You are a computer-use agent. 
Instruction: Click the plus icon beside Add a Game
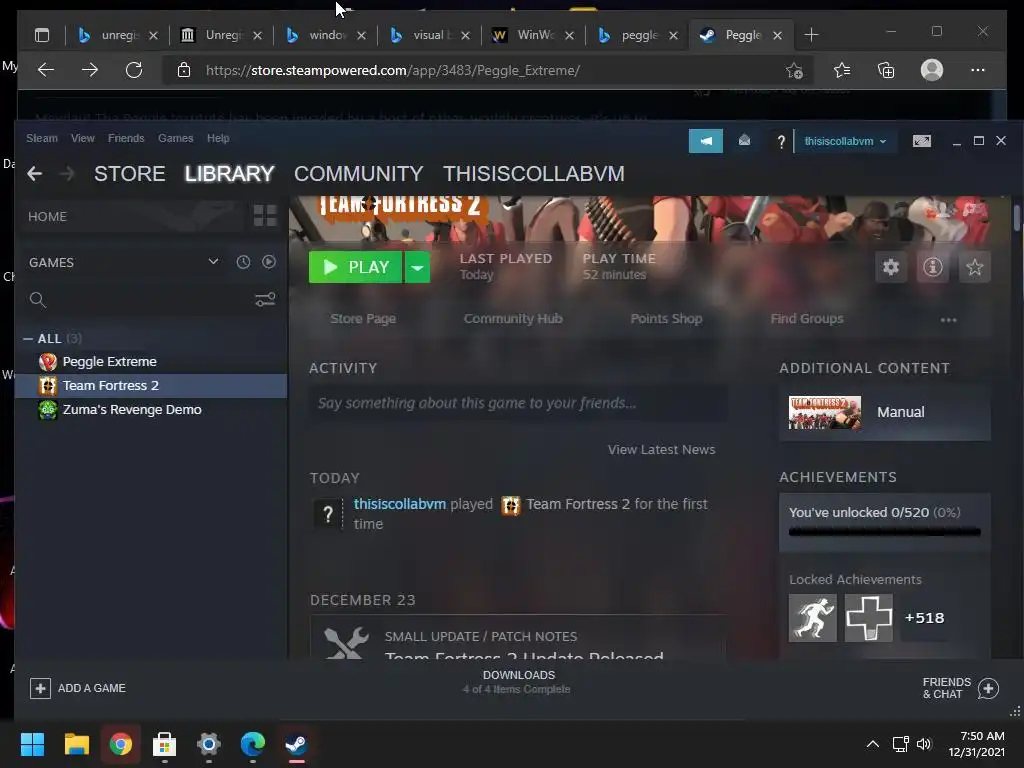pyautogui.click(x=40, y=688)
